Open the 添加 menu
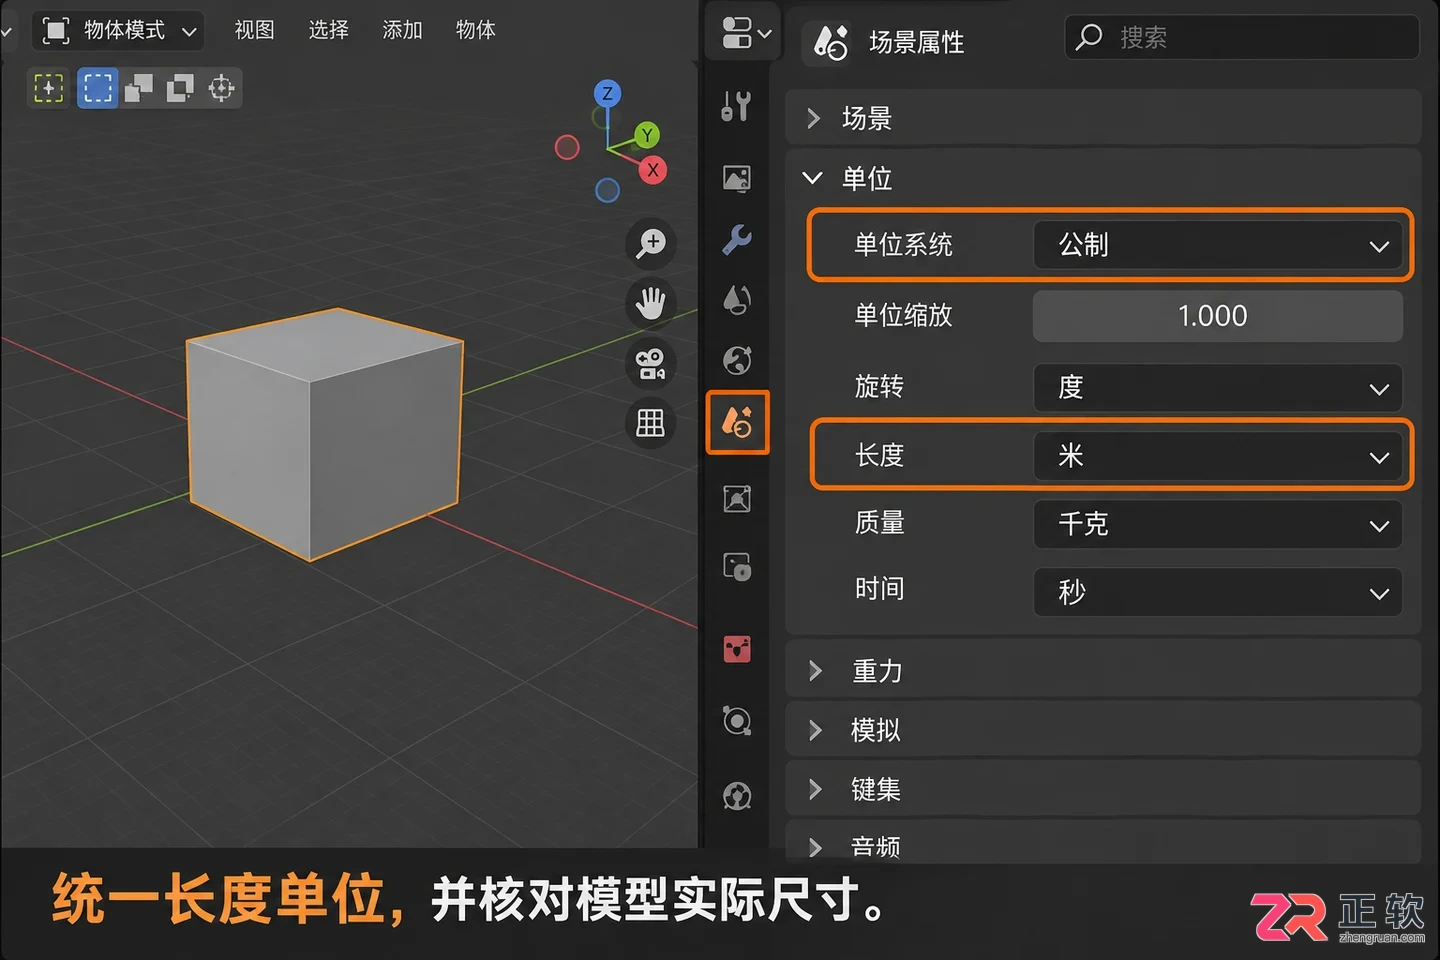This screenshot has height=960, width=1440. (x=402, y=30)
